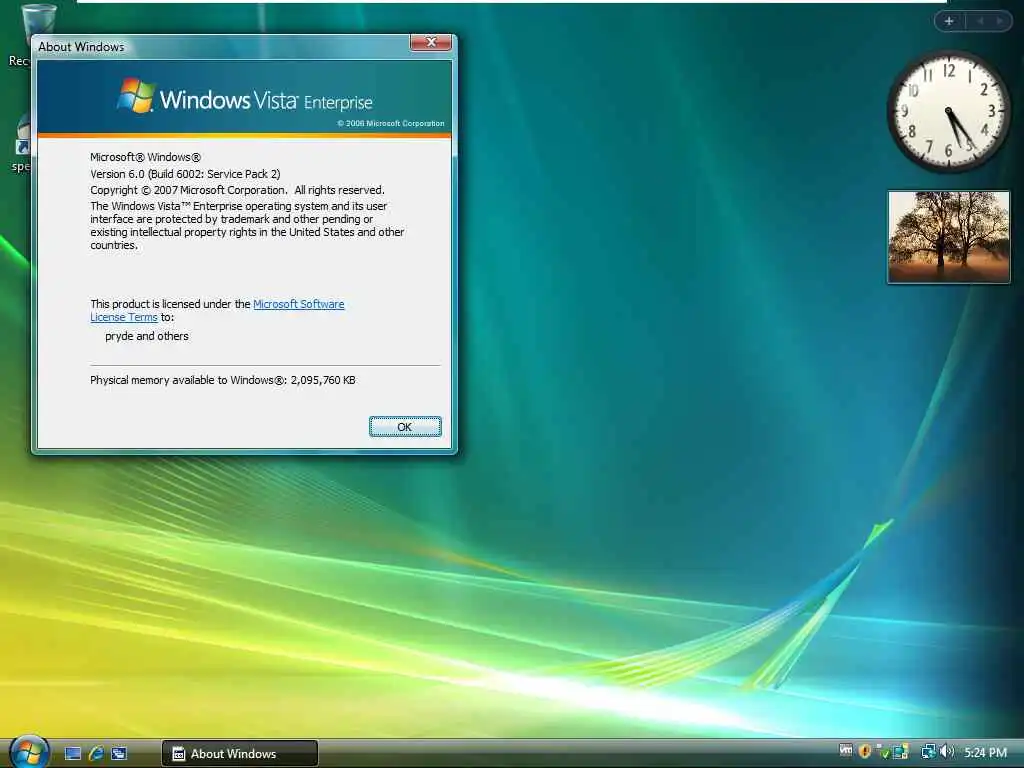Select About Windows taskbar button
Screen dimensions: 1024x768
point(240,754)
